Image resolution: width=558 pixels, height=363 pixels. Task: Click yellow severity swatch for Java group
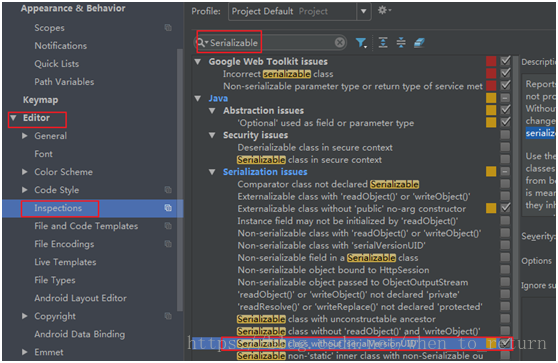[491, 98]
